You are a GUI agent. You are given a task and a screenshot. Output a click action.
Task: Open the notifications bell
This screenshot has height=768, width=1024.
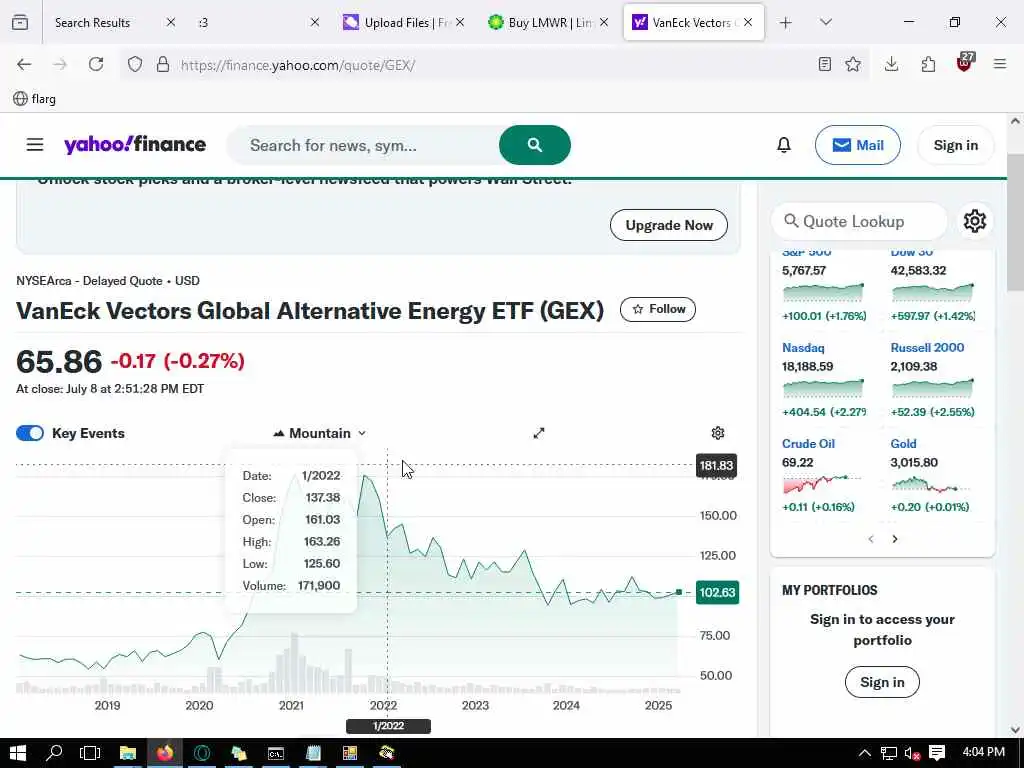(x=784, y=145)
